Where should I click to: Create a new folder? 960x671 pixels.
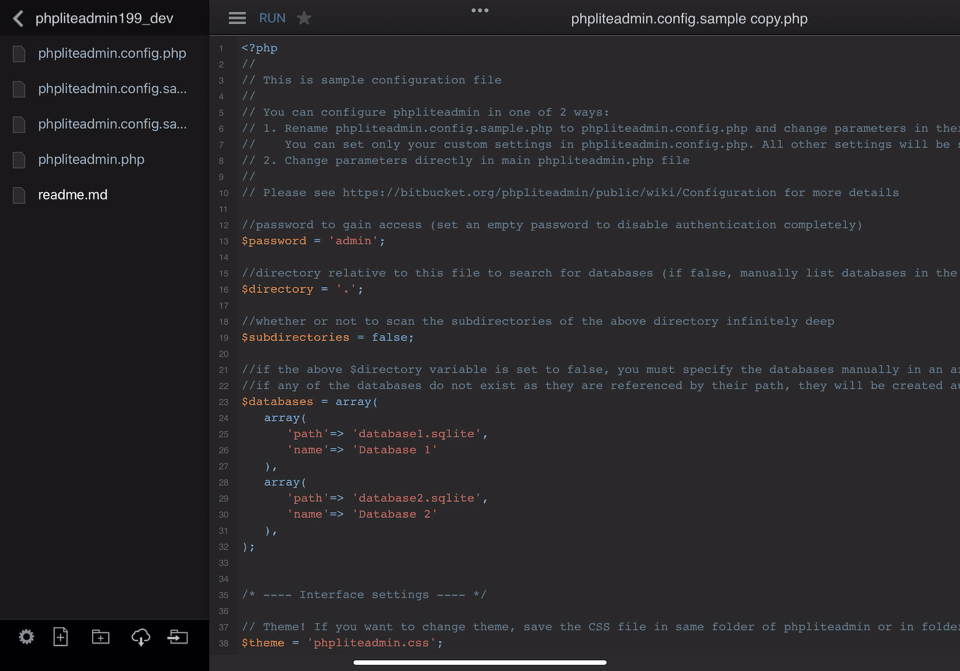tap(100, 637)
